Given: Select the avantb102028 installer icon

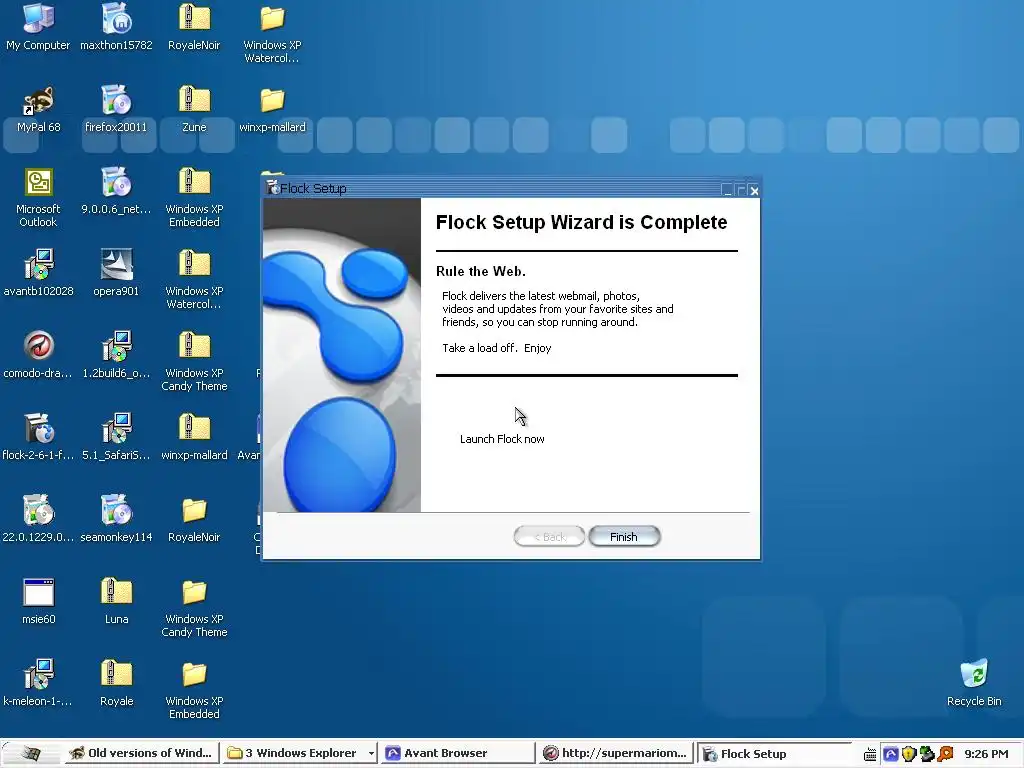Looking at the screenshot, I should (38, 273).
